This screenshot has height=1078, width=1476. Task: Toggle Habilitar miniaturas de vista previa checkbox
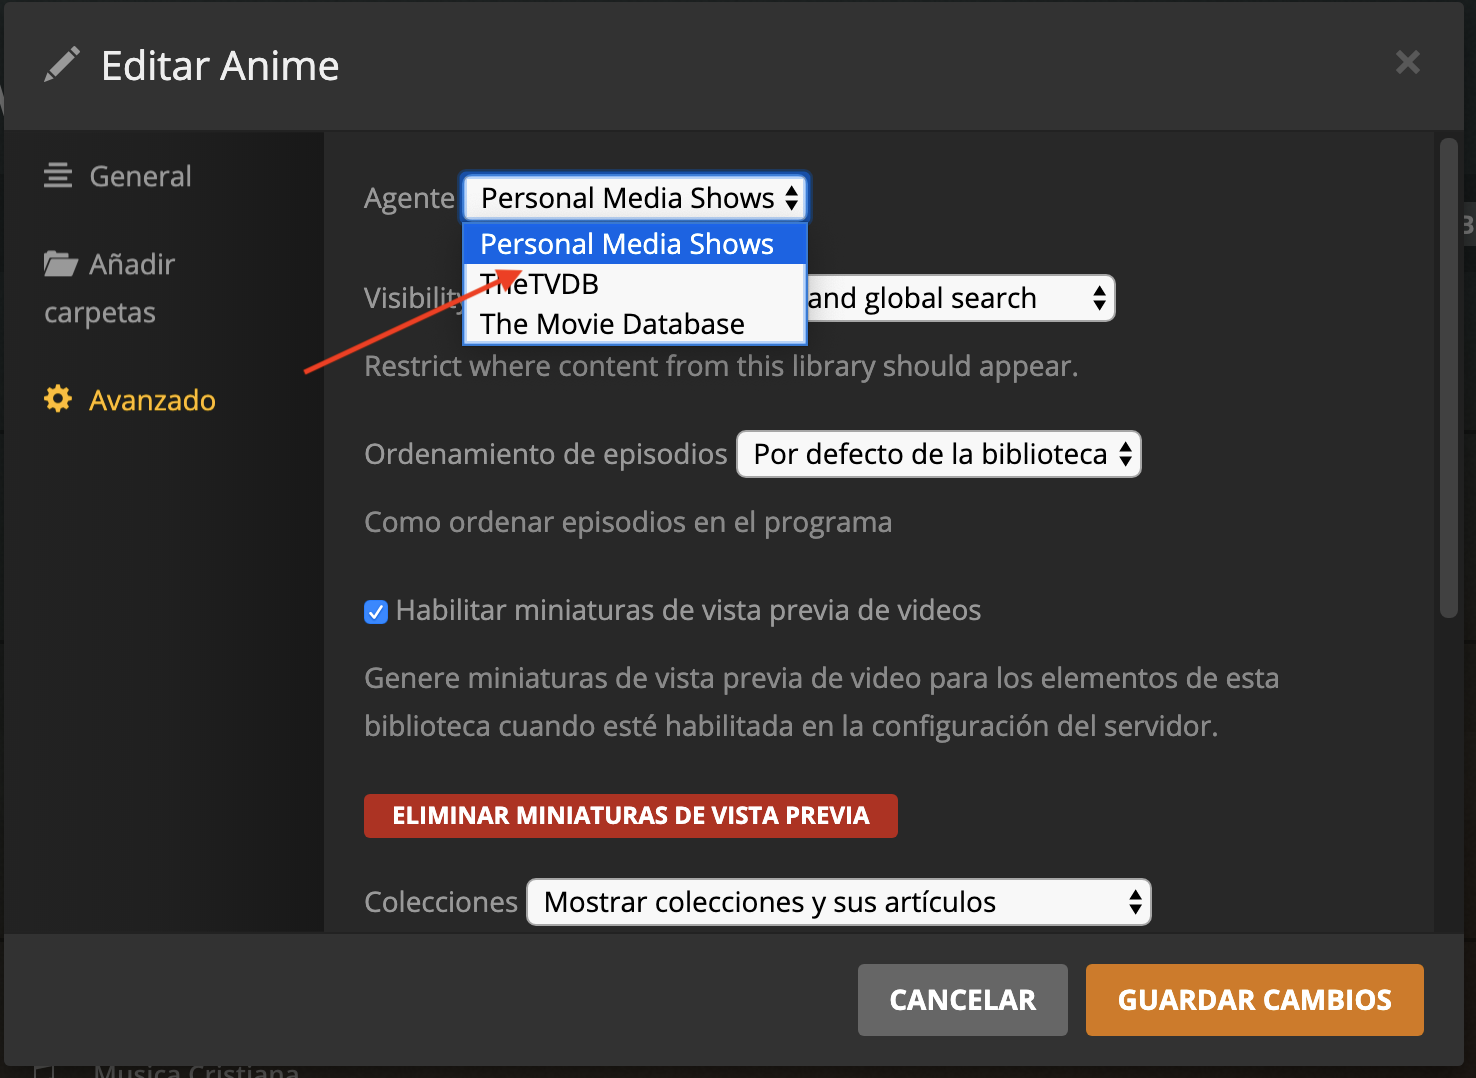376,611
